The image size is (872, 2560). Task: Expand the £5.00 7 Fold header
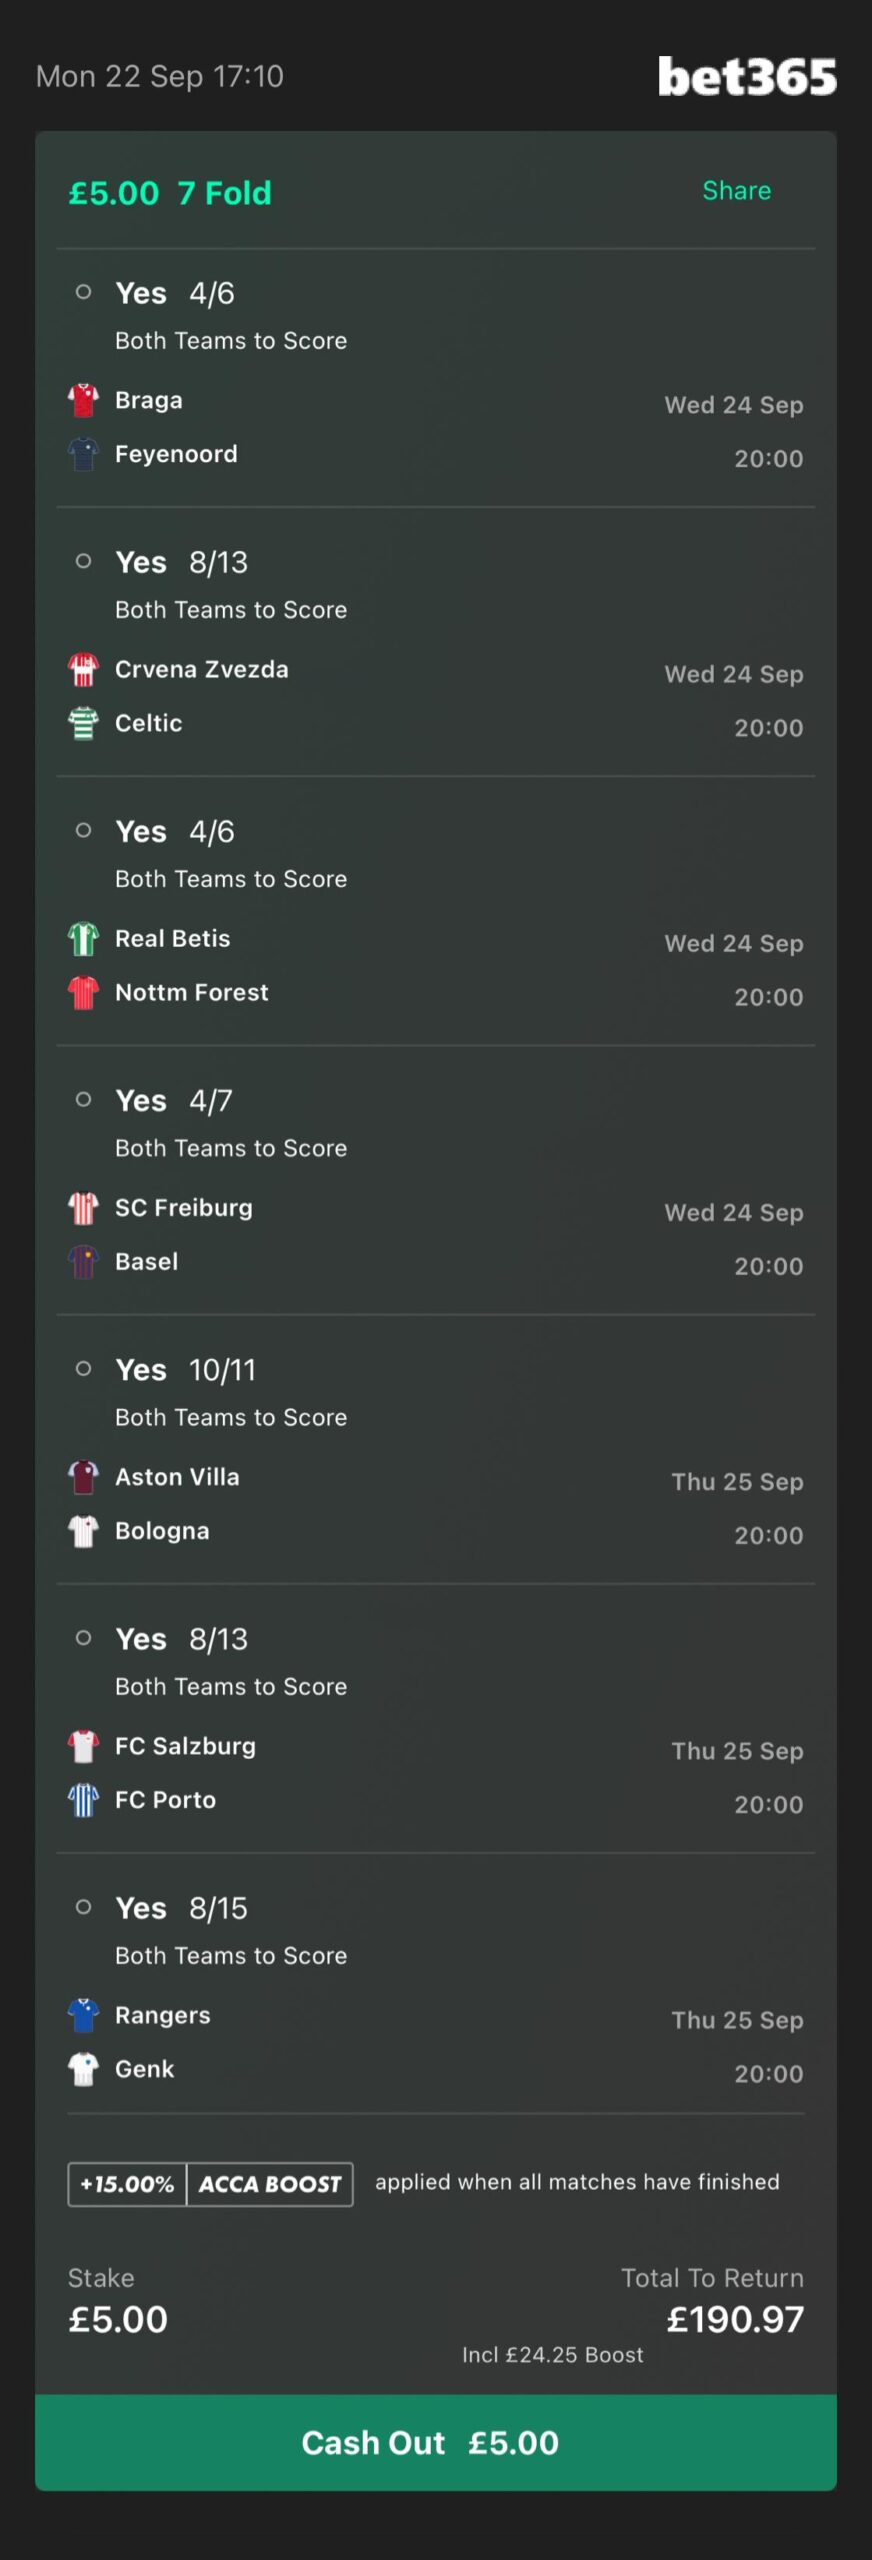pos(170,193)
